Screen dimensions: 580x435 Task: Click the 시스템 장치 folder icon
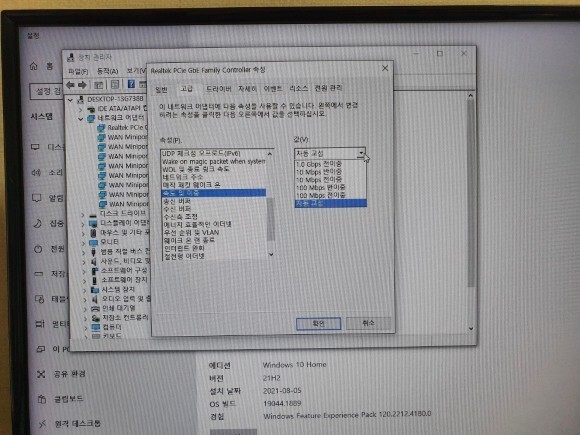pyautogui.click(x=95, y=290)
